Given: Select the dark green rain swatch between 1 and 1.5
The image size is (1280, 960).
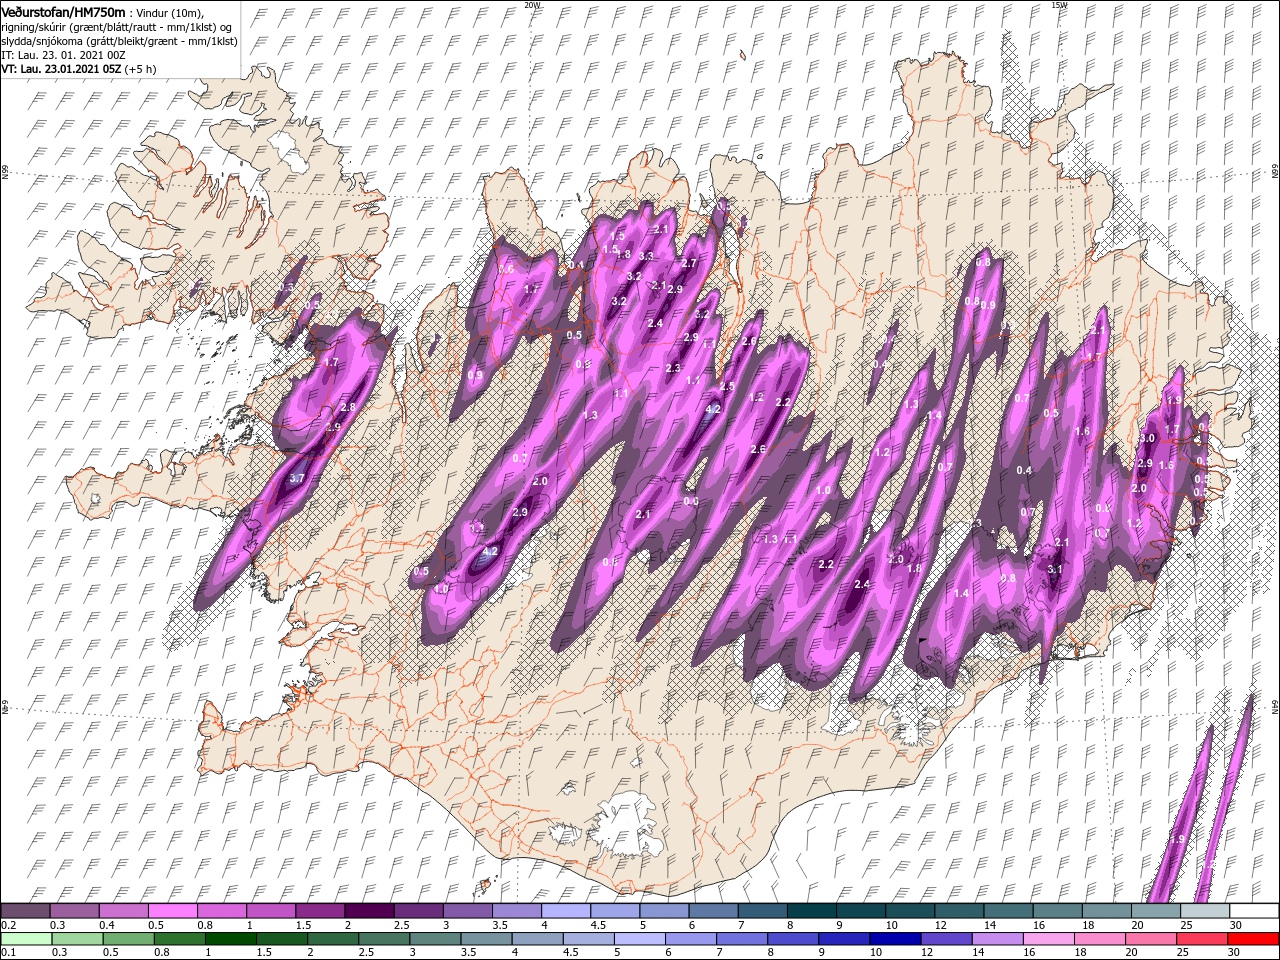Looking at the screenshot, I should (231, 939).
